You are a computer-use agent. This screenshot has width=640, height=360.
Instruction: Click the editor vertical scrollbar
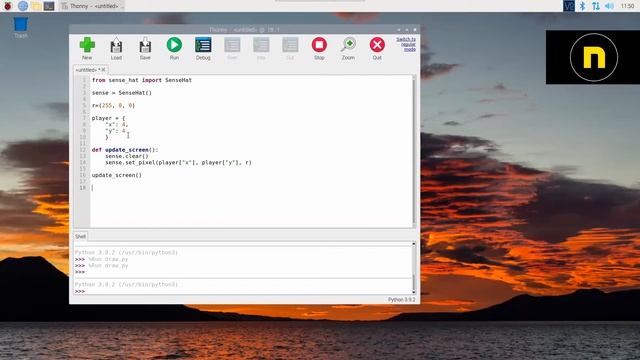414,151
